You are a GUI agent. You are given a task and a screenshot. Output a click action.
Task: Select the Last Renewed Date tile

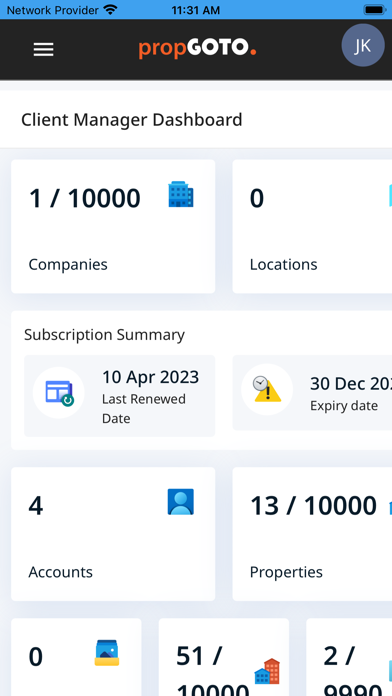click(x=119, y=396)
